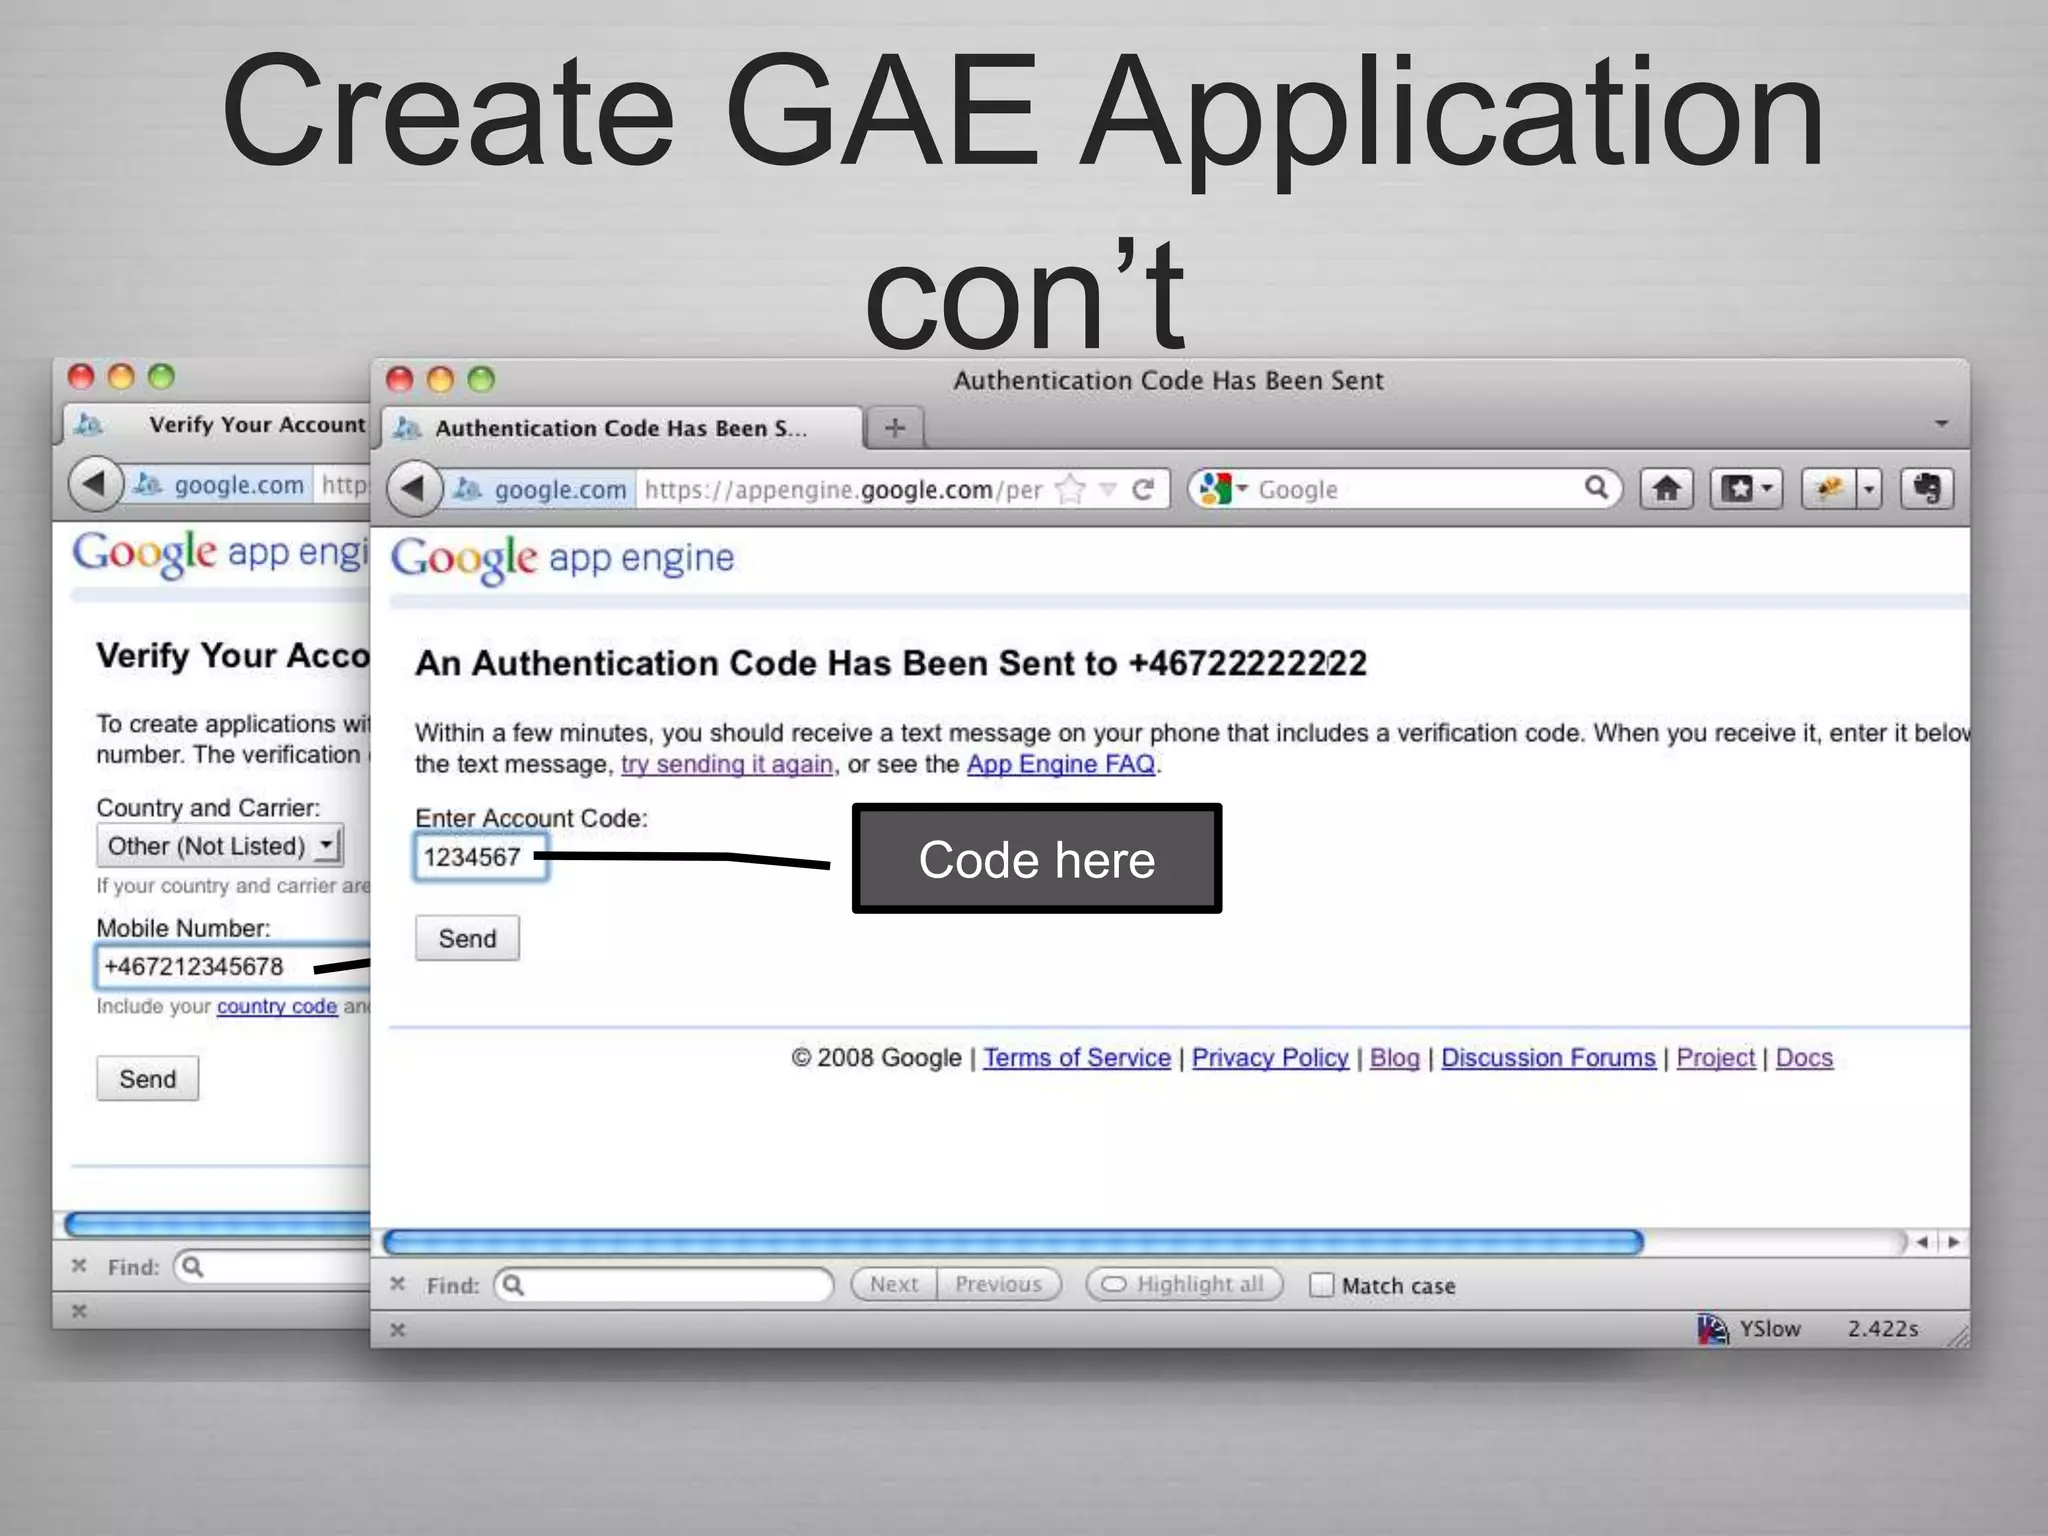The height and width of the screenshot is (1536, 2048).
Task: Open Discussion Forums link
Action: [1548, 1057]
